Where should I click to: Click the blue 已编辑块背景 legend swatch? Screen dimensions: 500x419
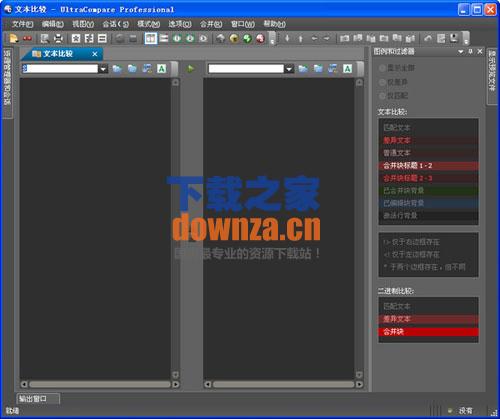click(429, 203)
